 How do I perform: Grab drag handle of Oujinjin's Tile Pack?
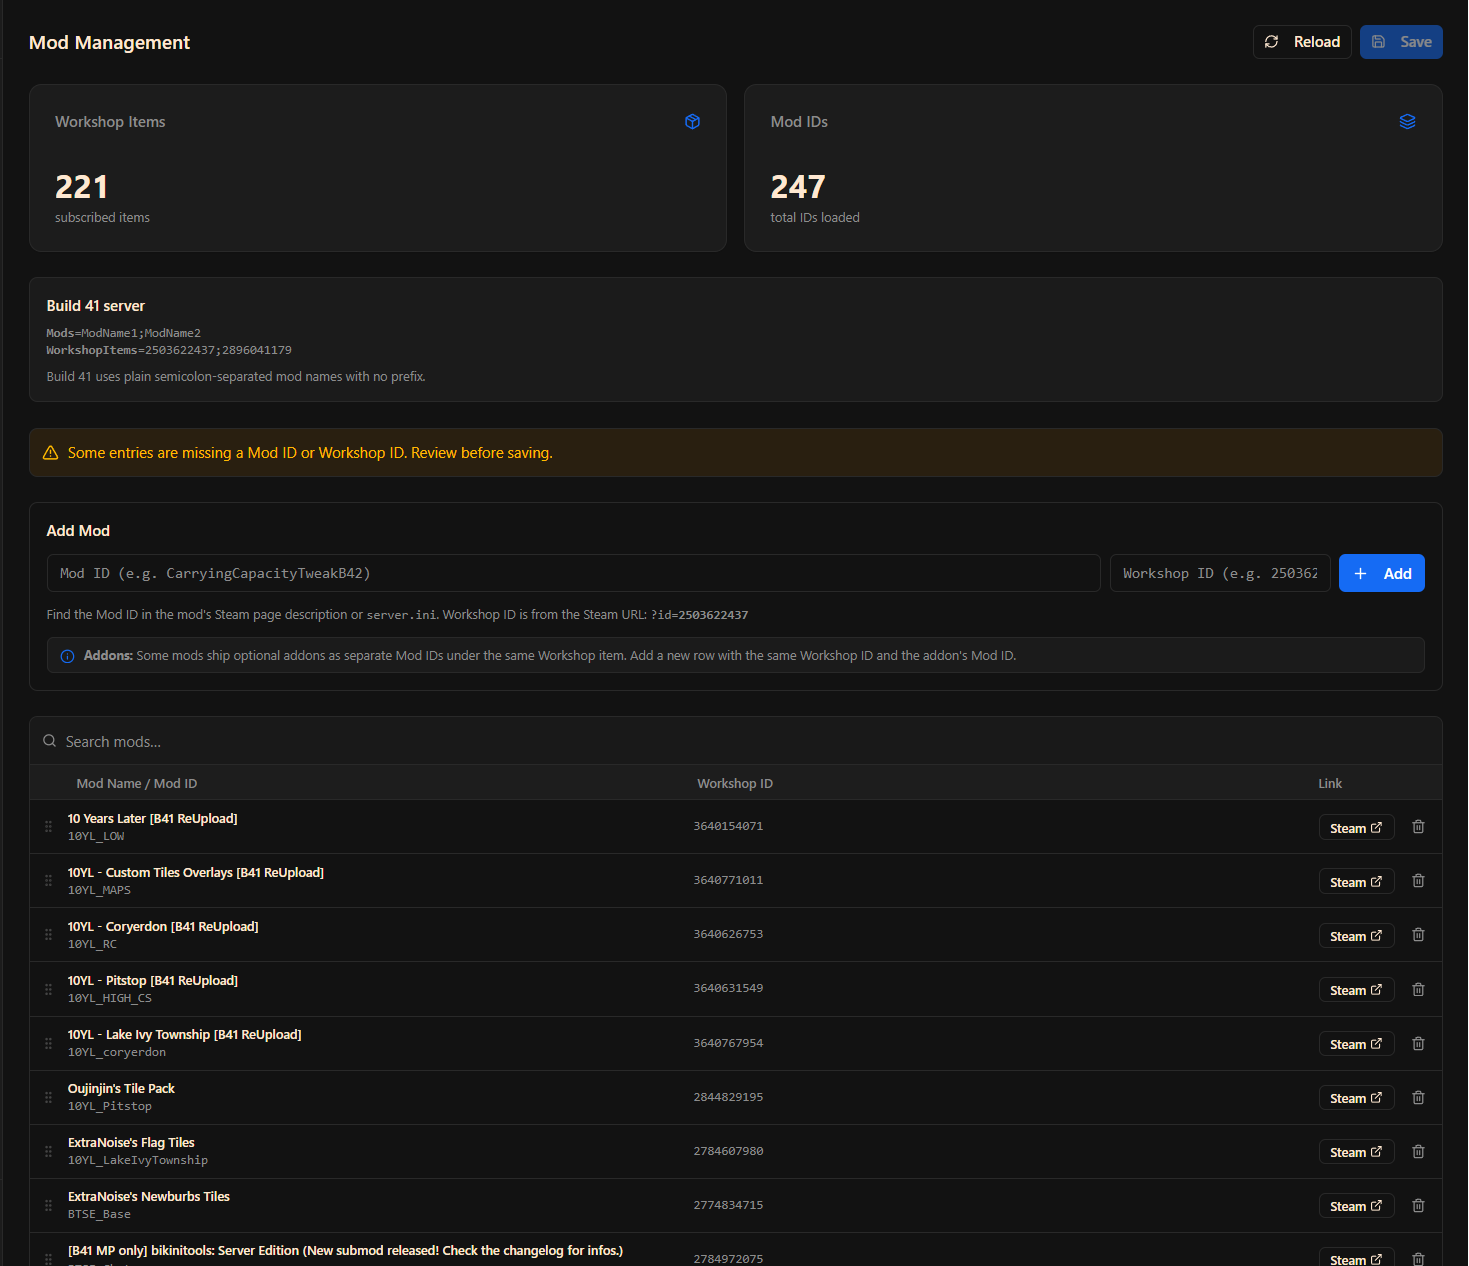pos(48,1097)
